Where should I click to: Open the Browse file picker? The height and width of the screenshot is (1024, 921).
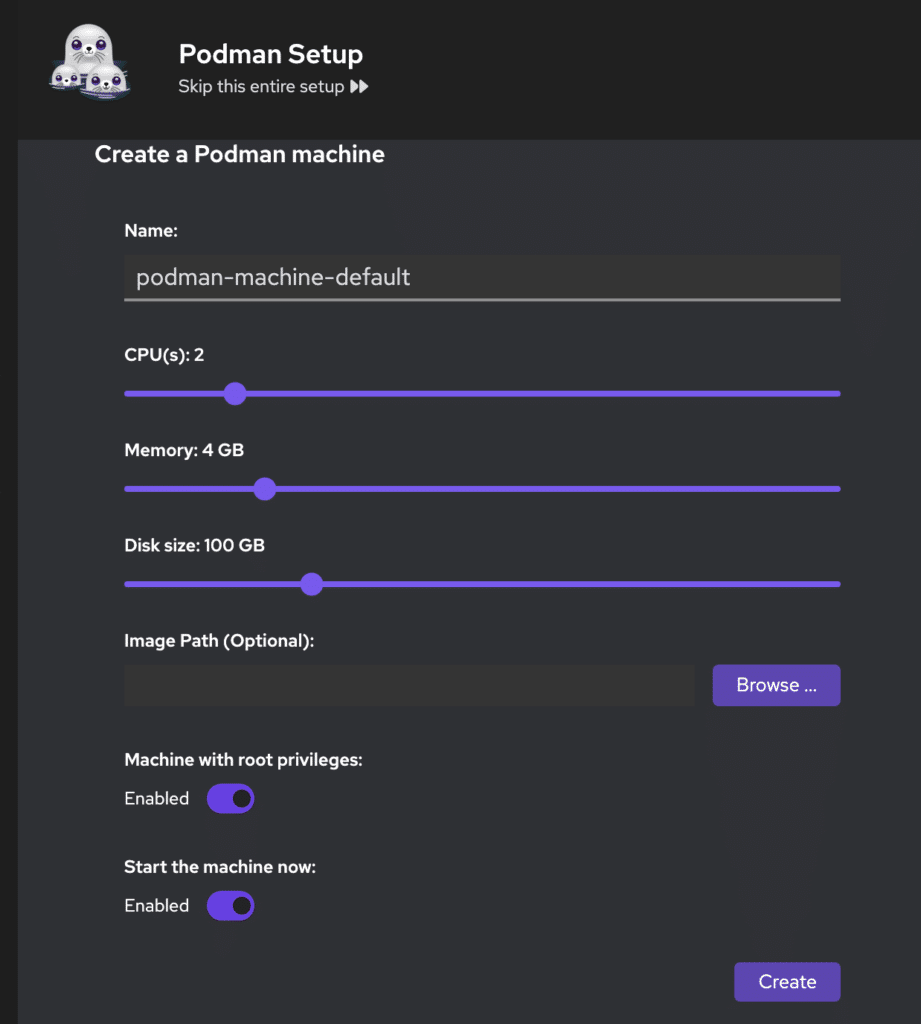(776, 685)
